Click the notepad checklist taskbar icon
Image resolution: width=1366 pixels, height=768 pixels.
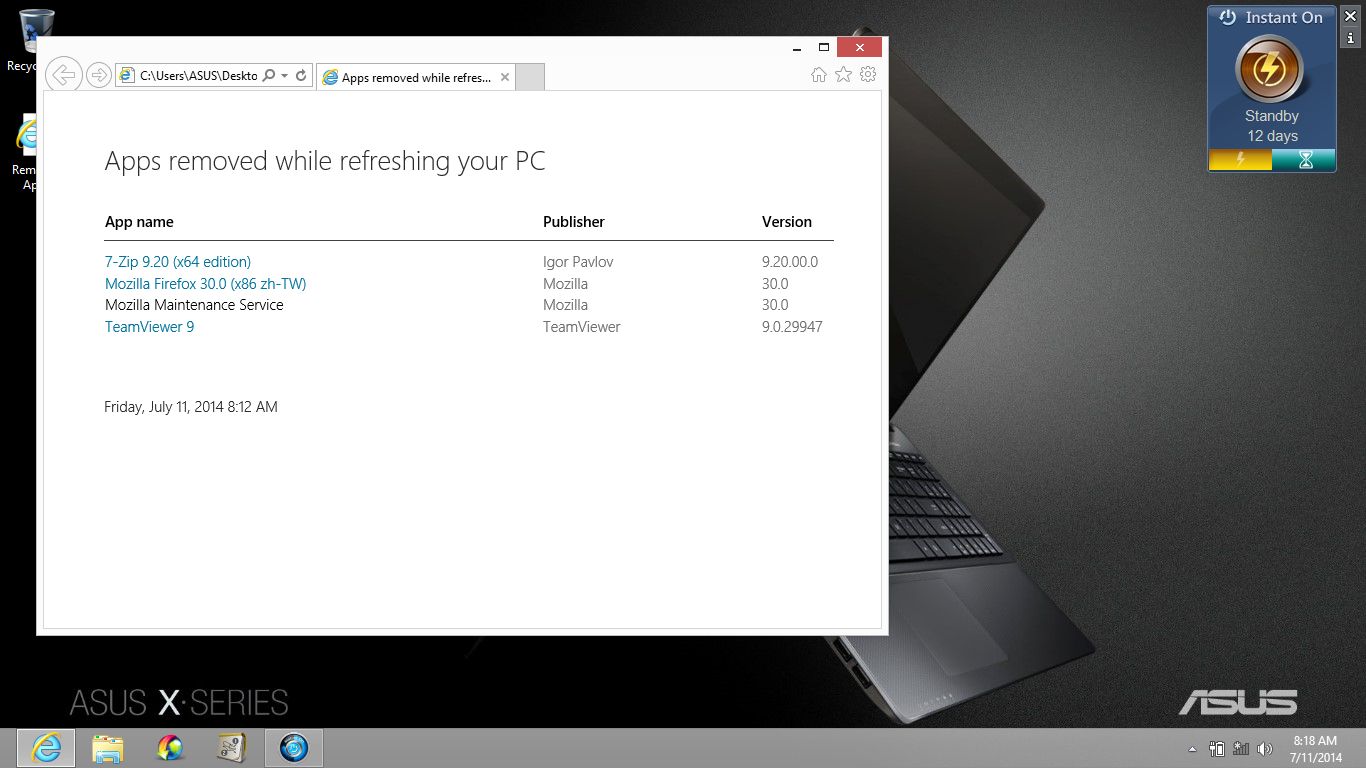(x=232, y=748)
